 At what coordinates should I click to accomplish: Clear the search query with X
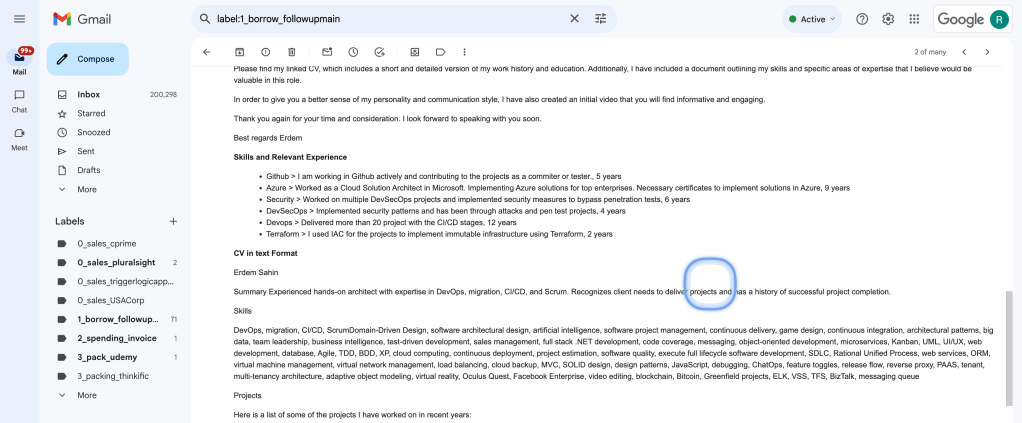pos(574,19)
